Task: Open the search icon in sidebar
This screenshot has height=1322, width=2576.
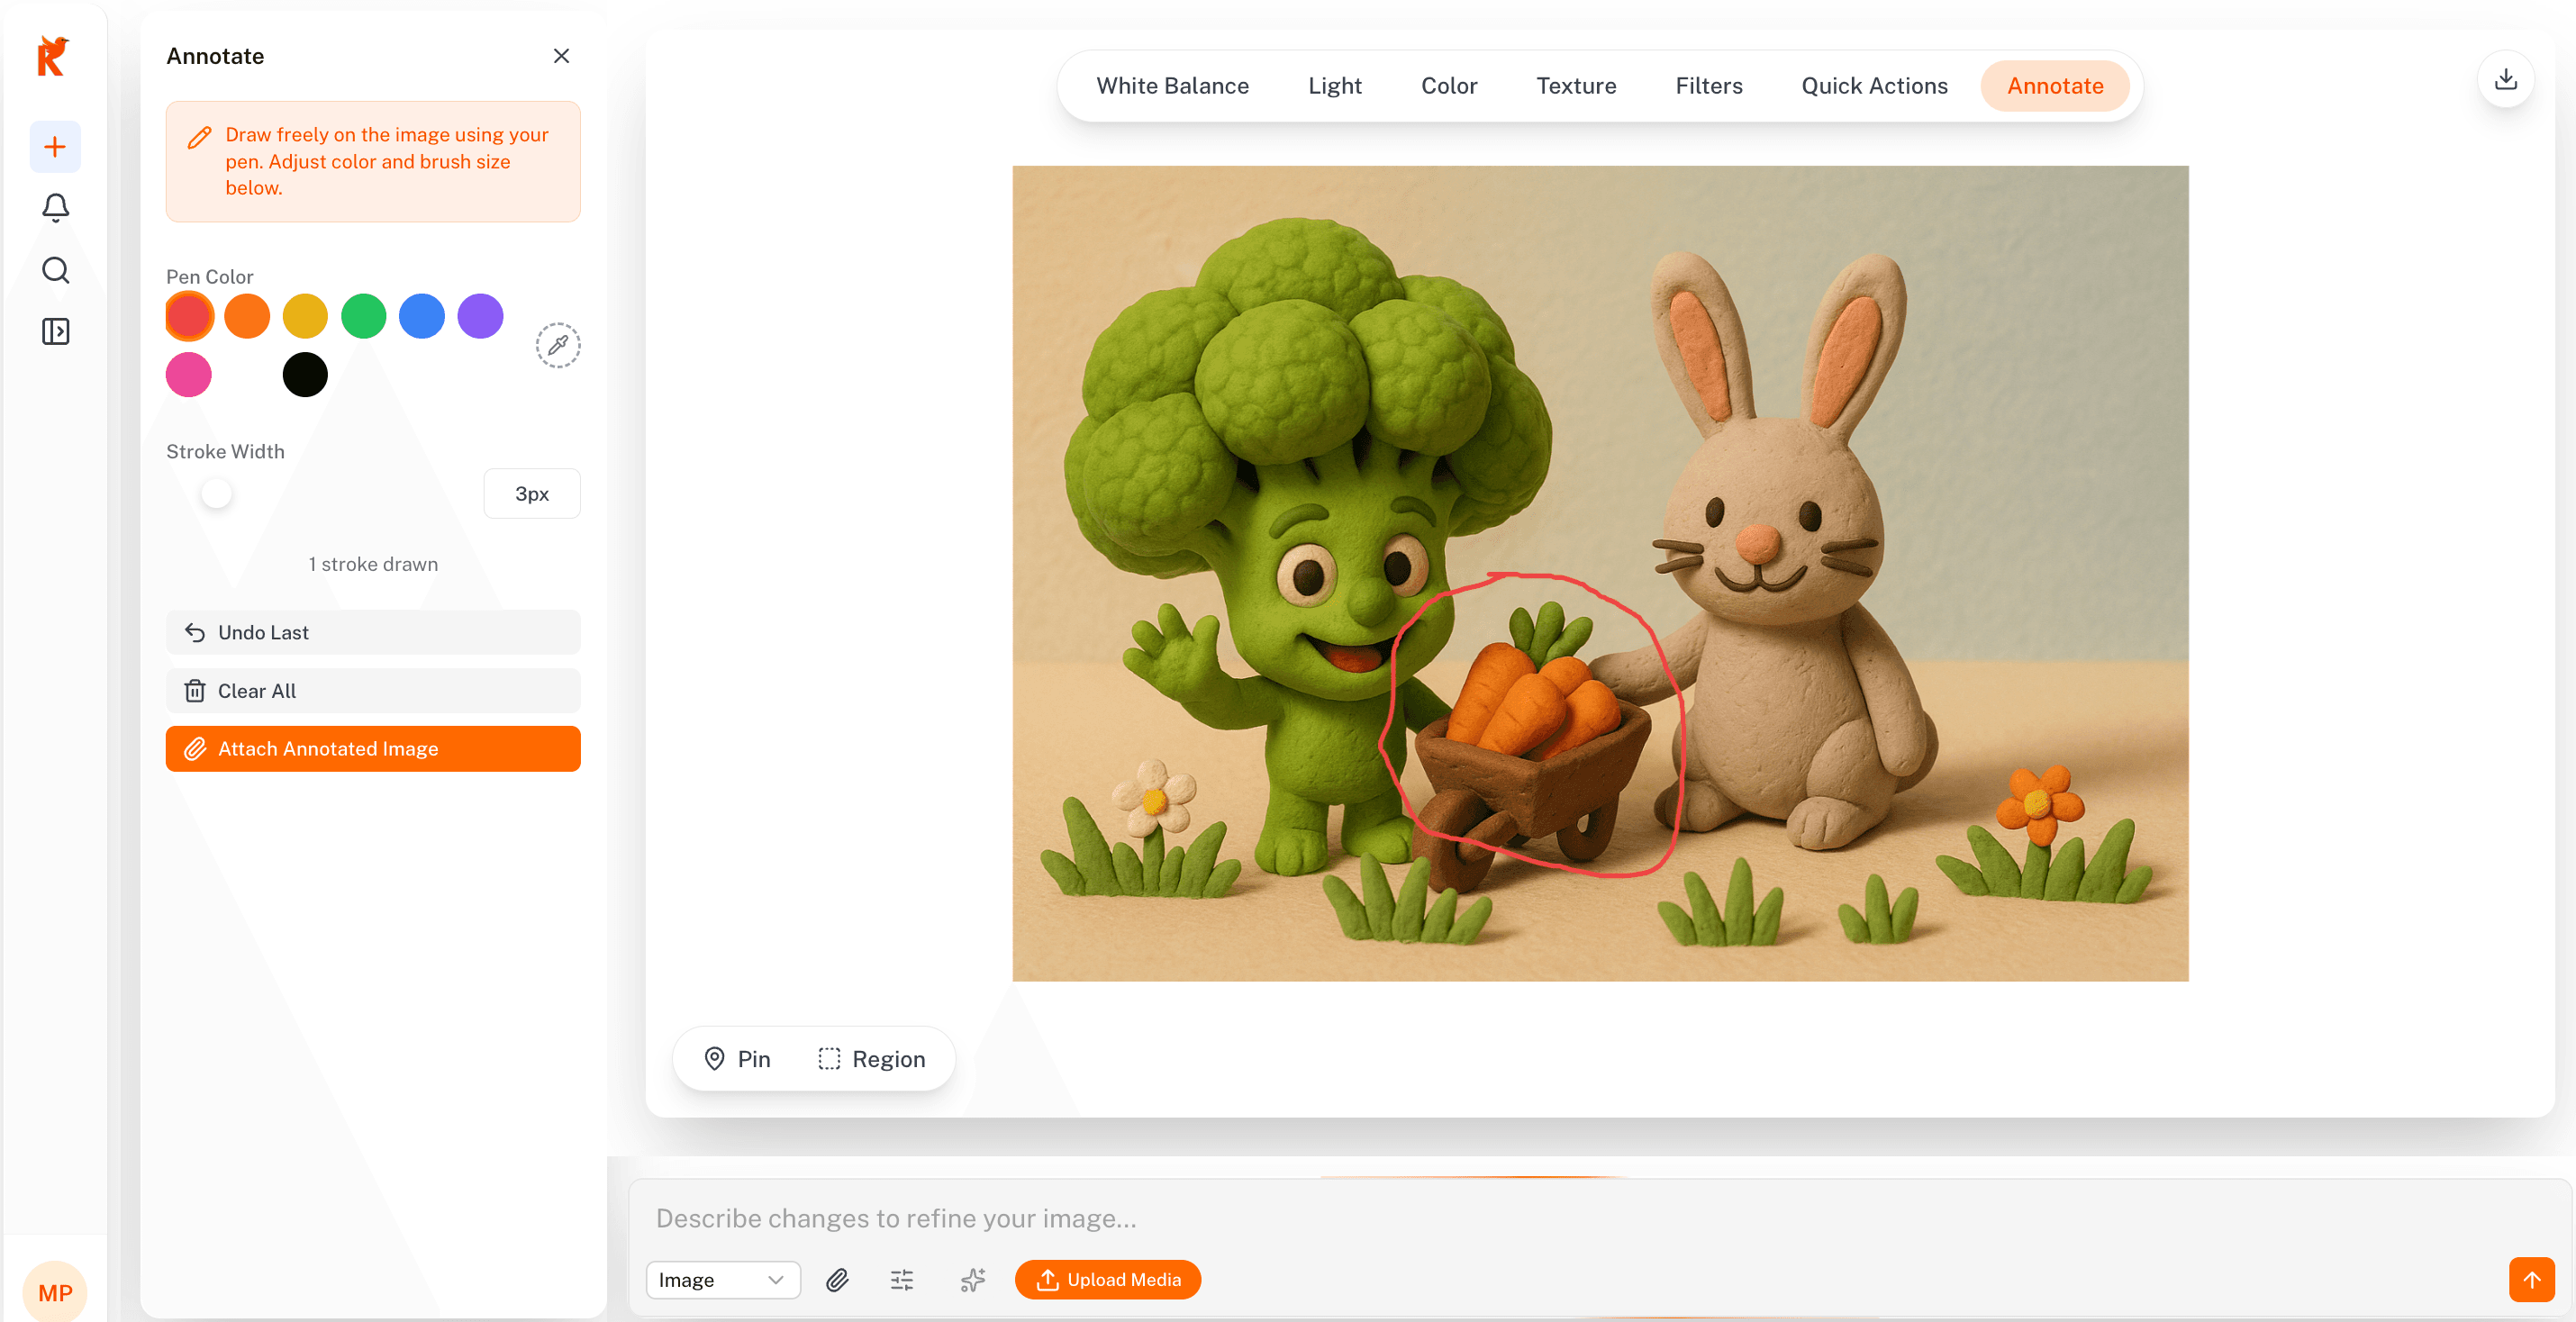Action: pos(55,270)
